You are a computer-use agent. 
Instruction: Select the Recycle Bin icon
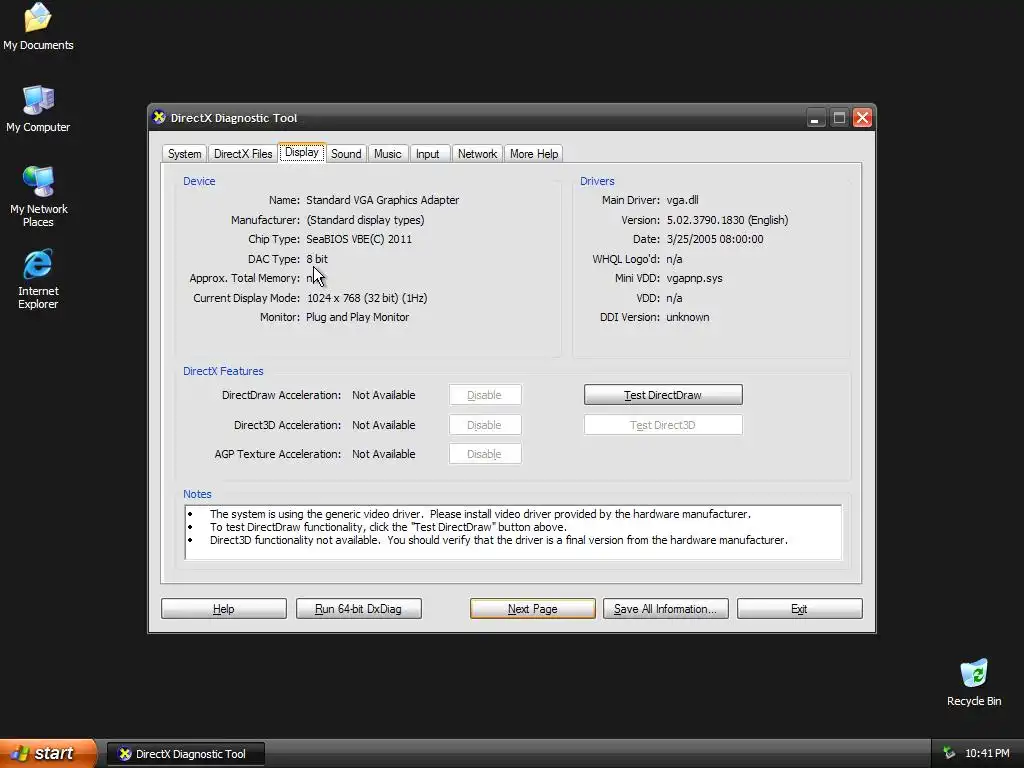coord(974,682)
